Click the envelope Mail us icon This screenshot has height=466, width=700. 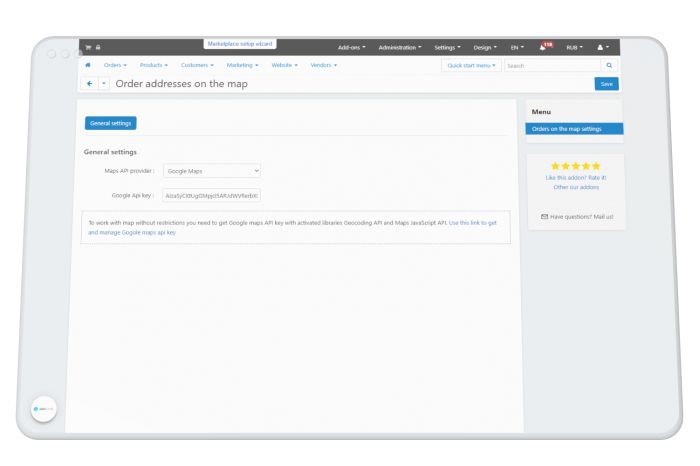pos(544,216)
